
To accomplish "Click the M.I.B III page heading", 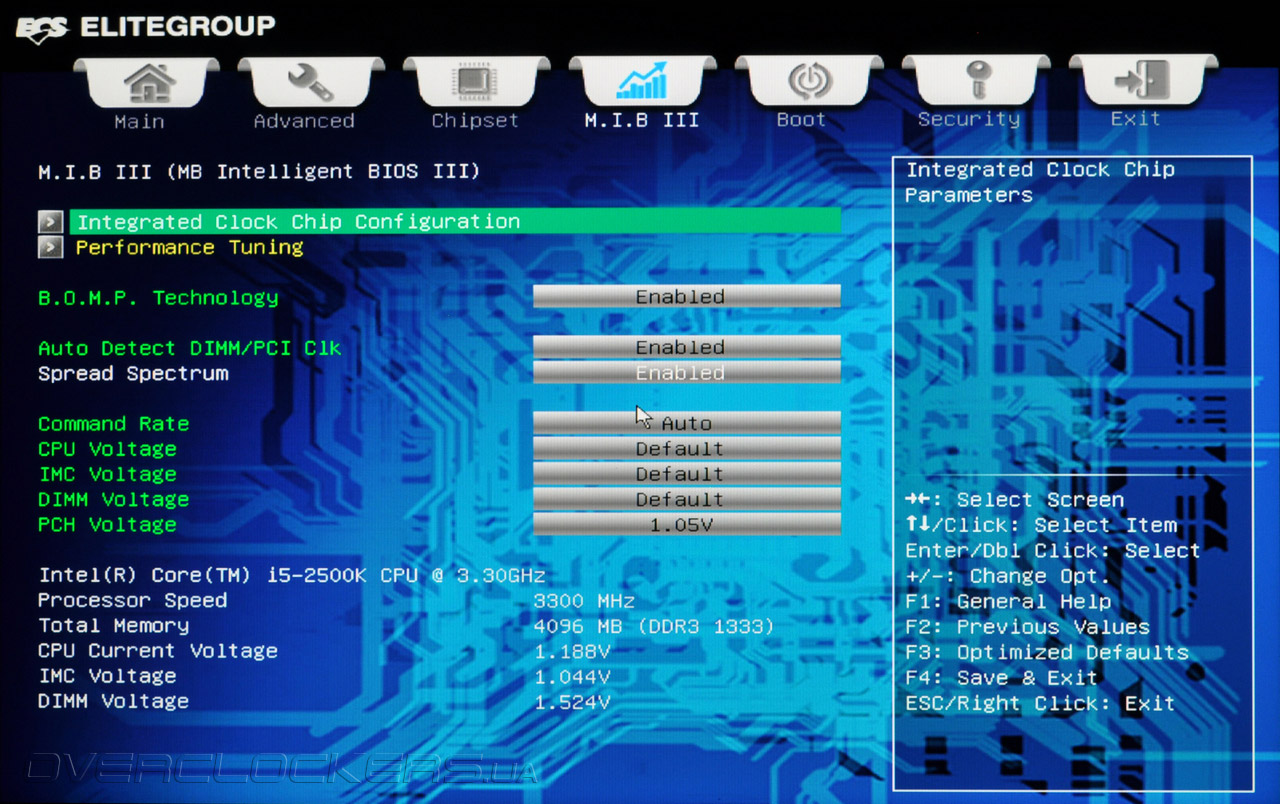I will 259,172.
